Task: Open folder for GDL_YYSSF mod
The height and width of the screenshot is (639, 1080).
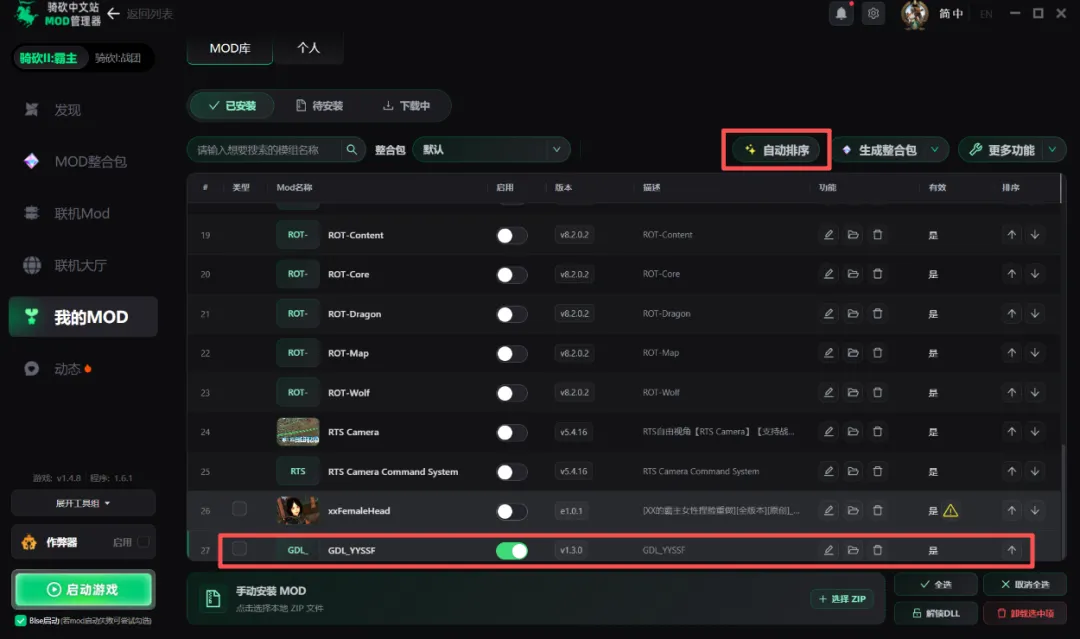Action: coord(853,550)
